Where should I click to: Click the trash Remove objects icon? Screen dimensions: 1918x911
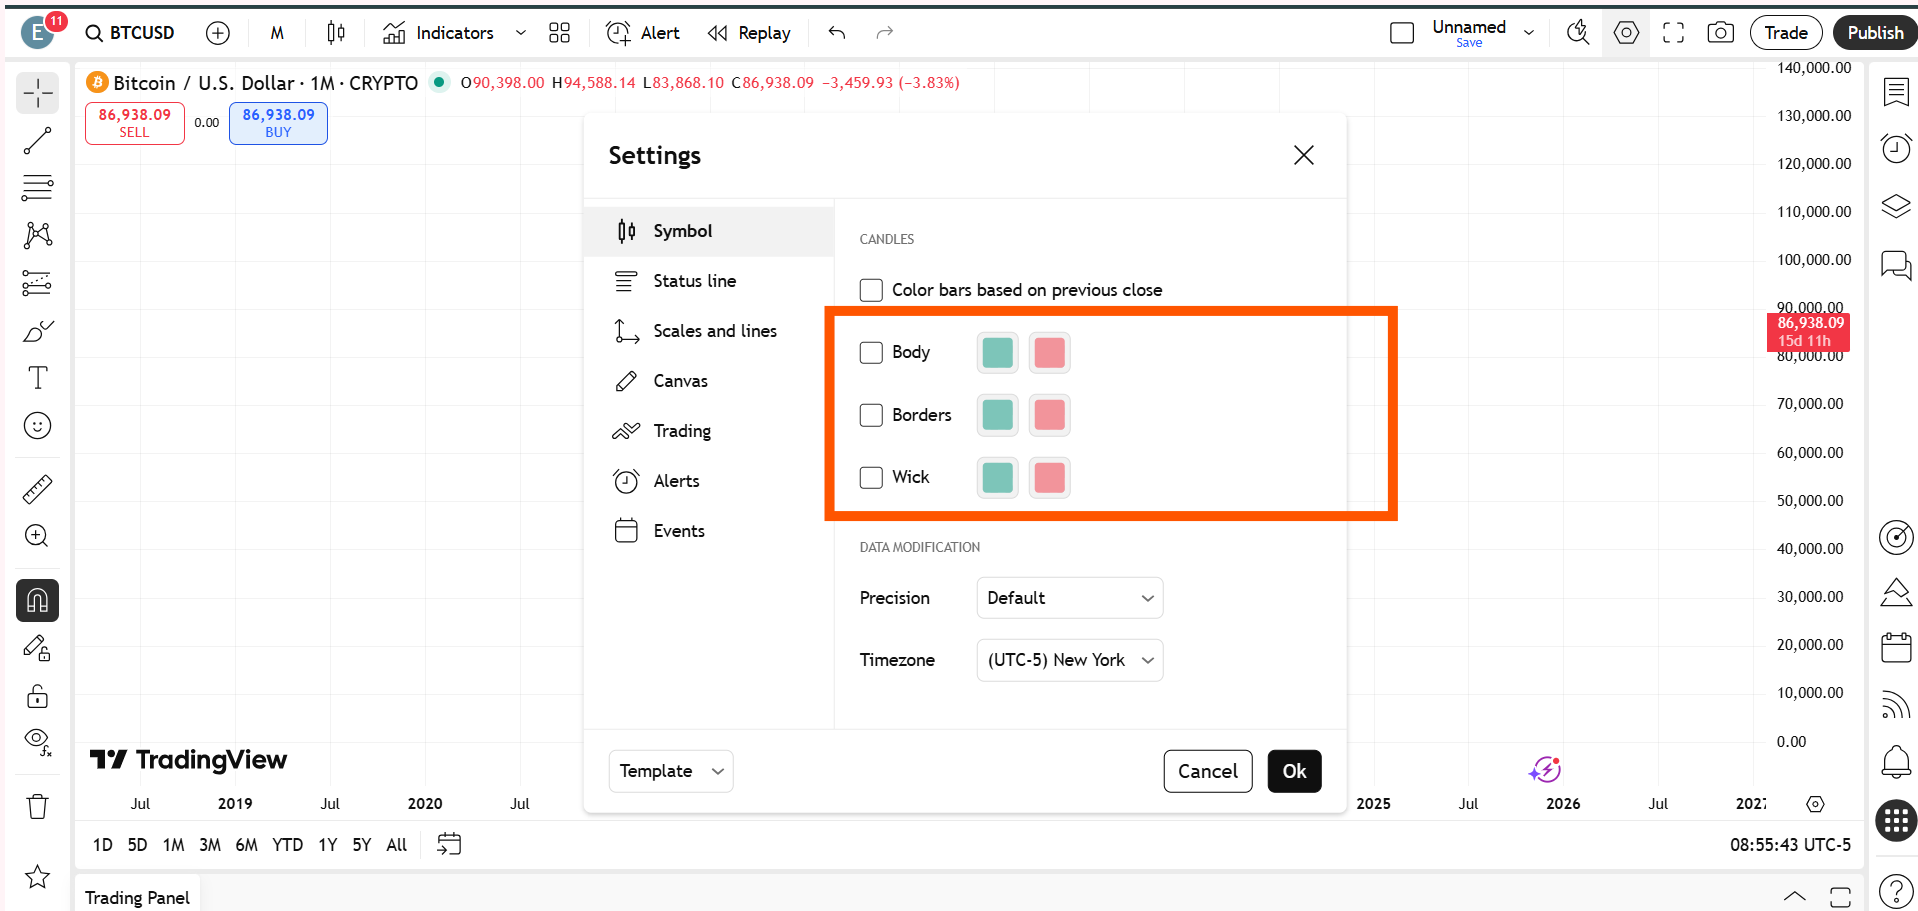point(37,806)
